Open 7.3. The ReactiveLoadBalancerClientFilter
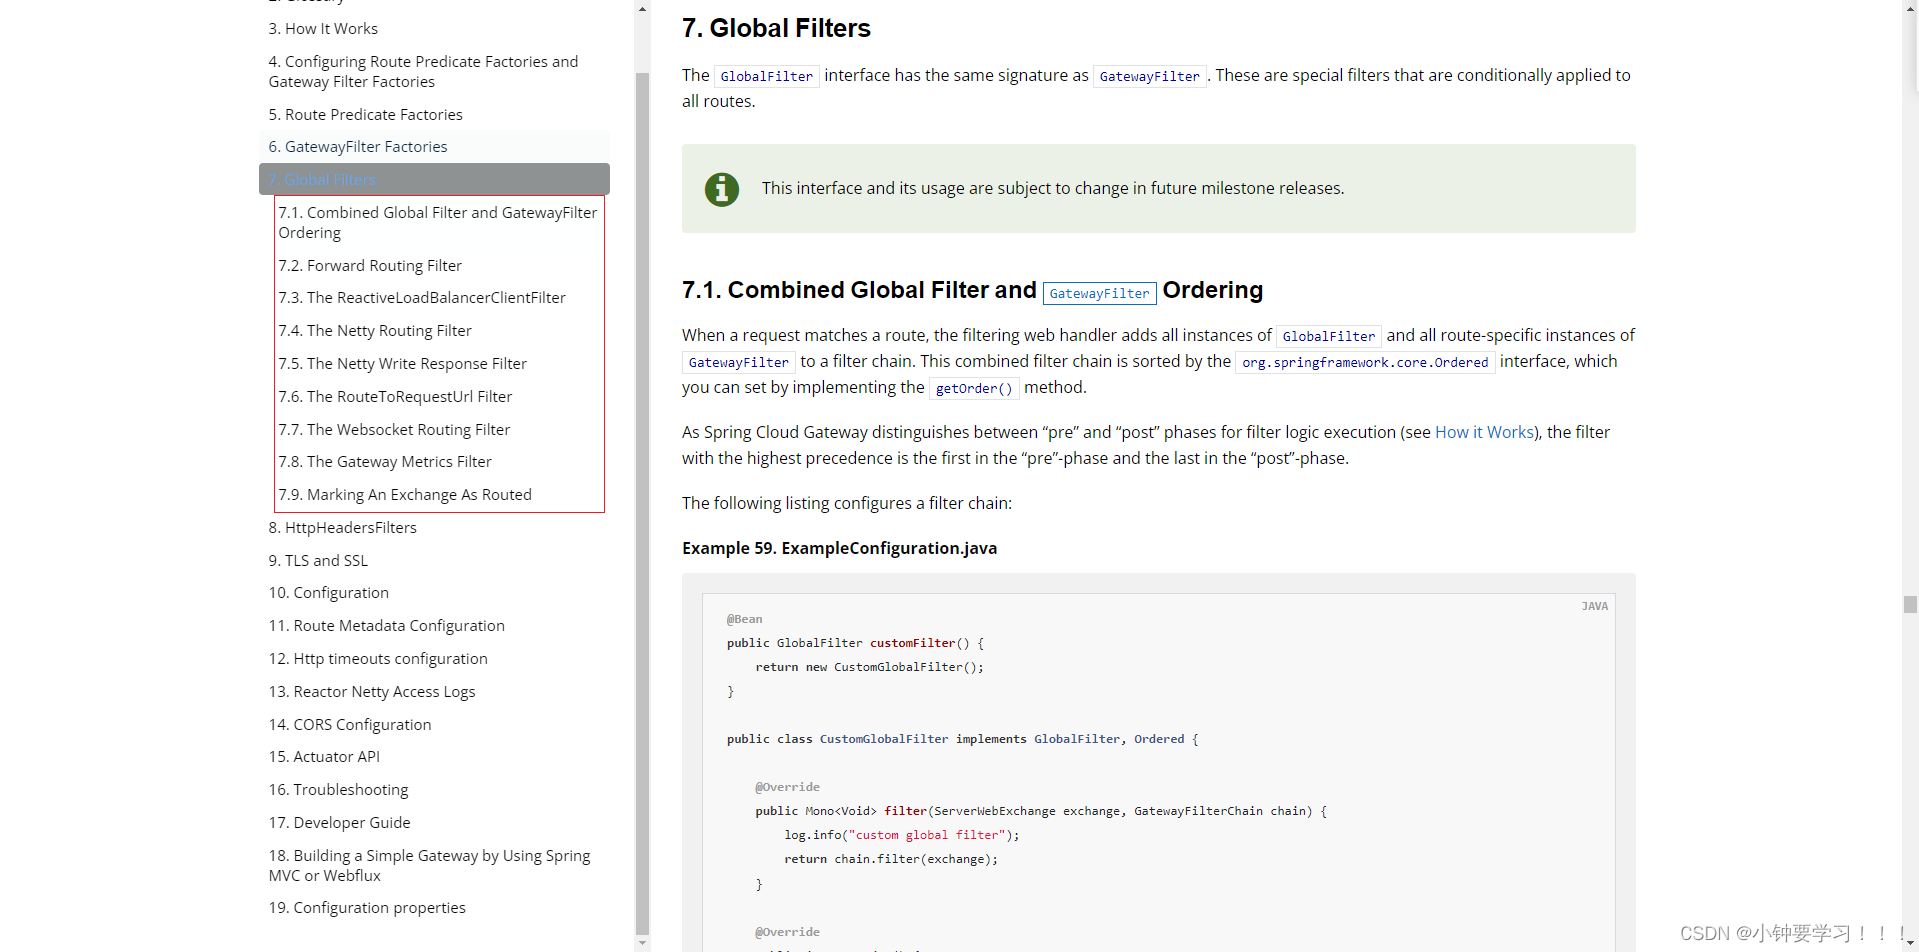 tap(422, 298)
